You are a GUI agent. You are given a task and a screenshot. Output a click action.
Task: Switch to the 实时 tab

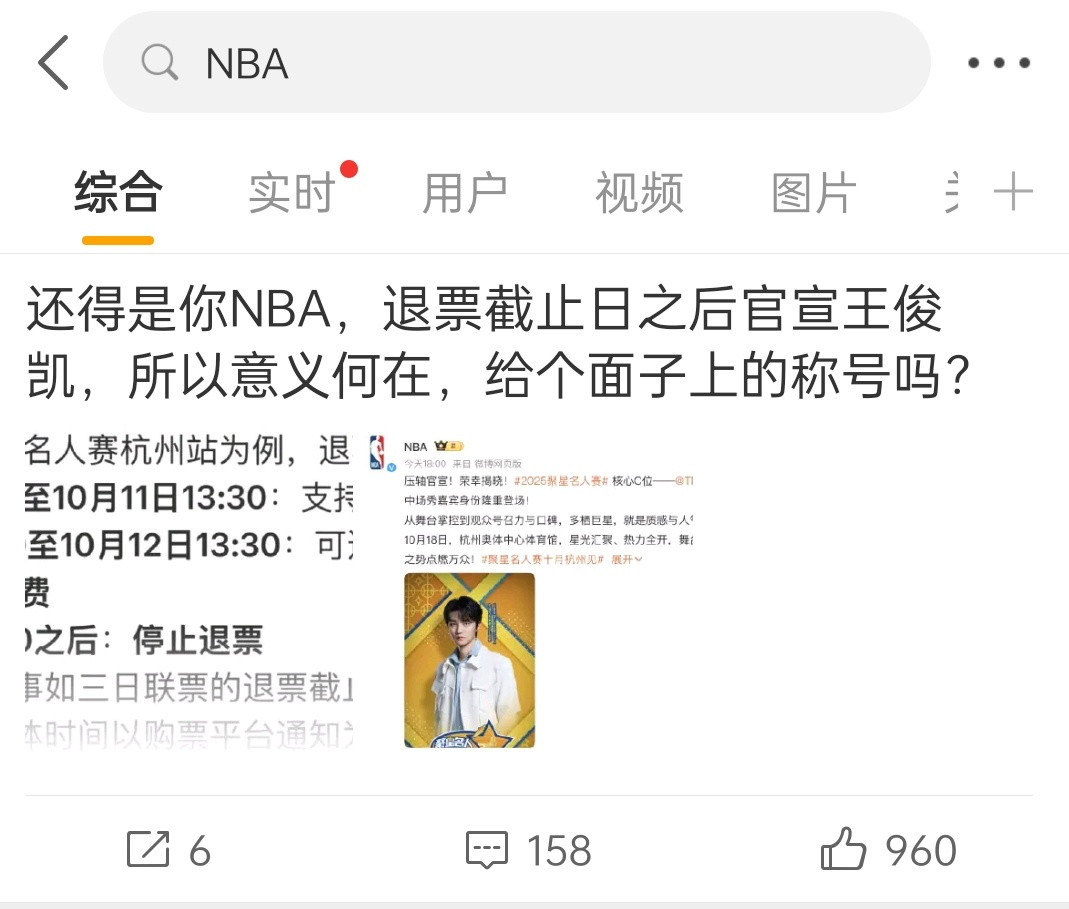(x=292, y=193)
